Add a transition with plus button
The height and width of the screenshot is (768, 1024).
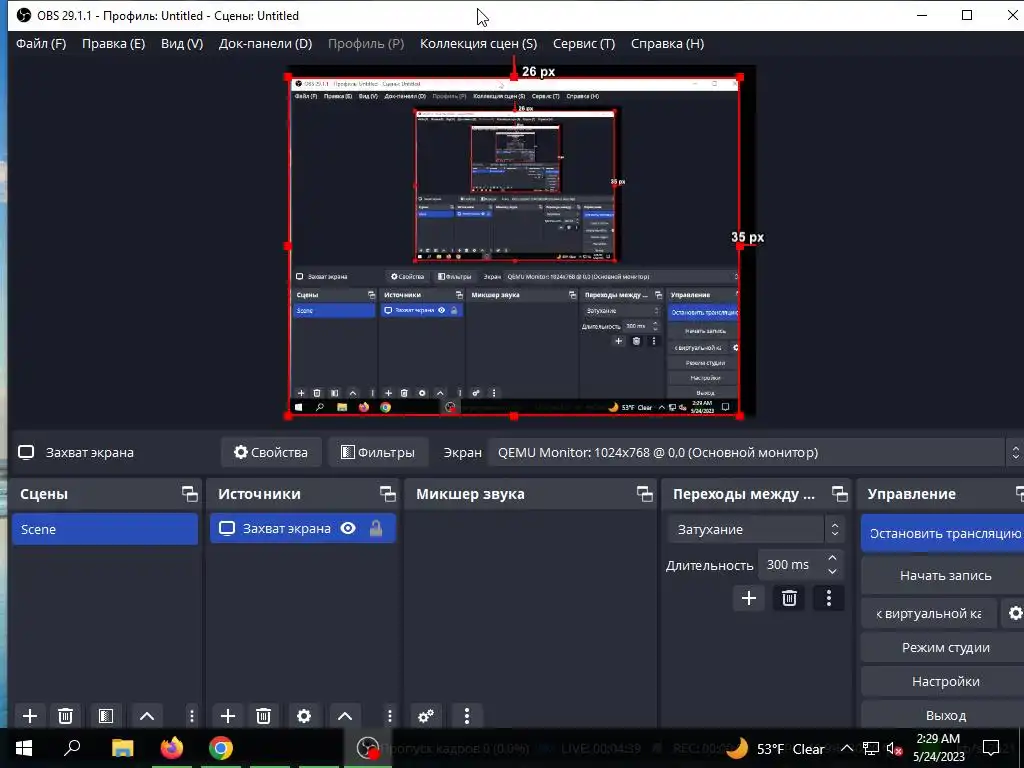tap(749, 598)
